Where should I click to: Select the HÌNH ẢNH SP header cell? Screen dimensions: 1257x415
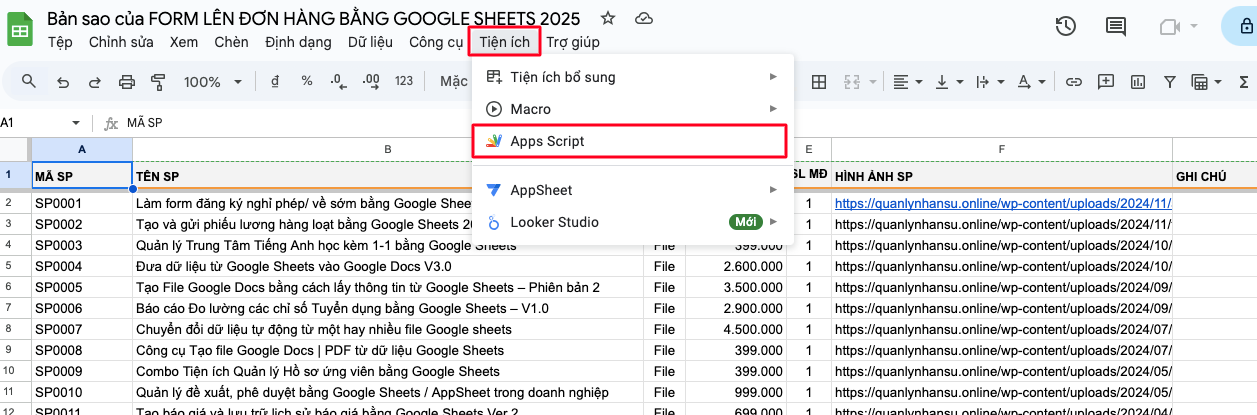click(1002, 176)
